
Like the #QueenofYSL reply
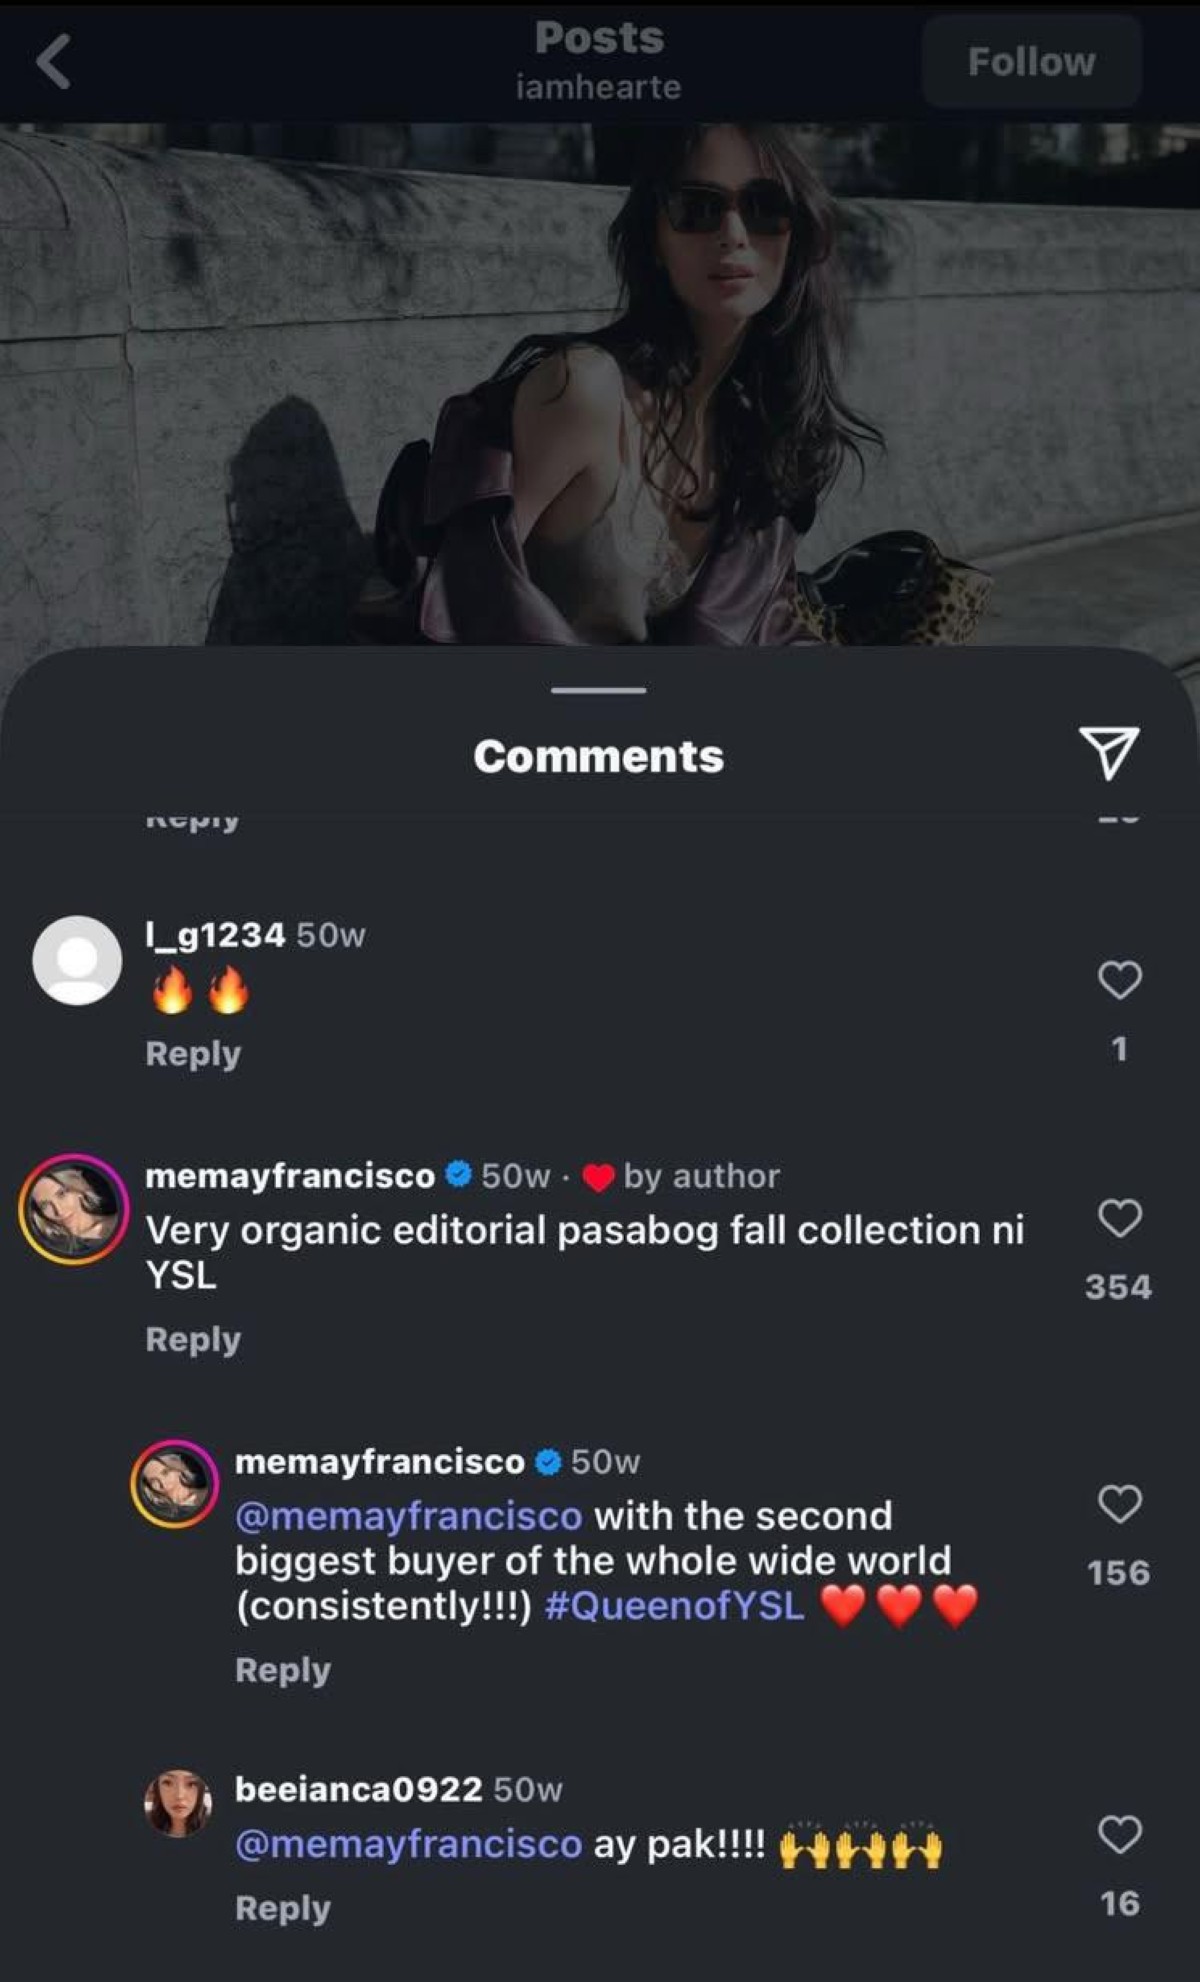pyautogui.click(x=1119, y=1504)
